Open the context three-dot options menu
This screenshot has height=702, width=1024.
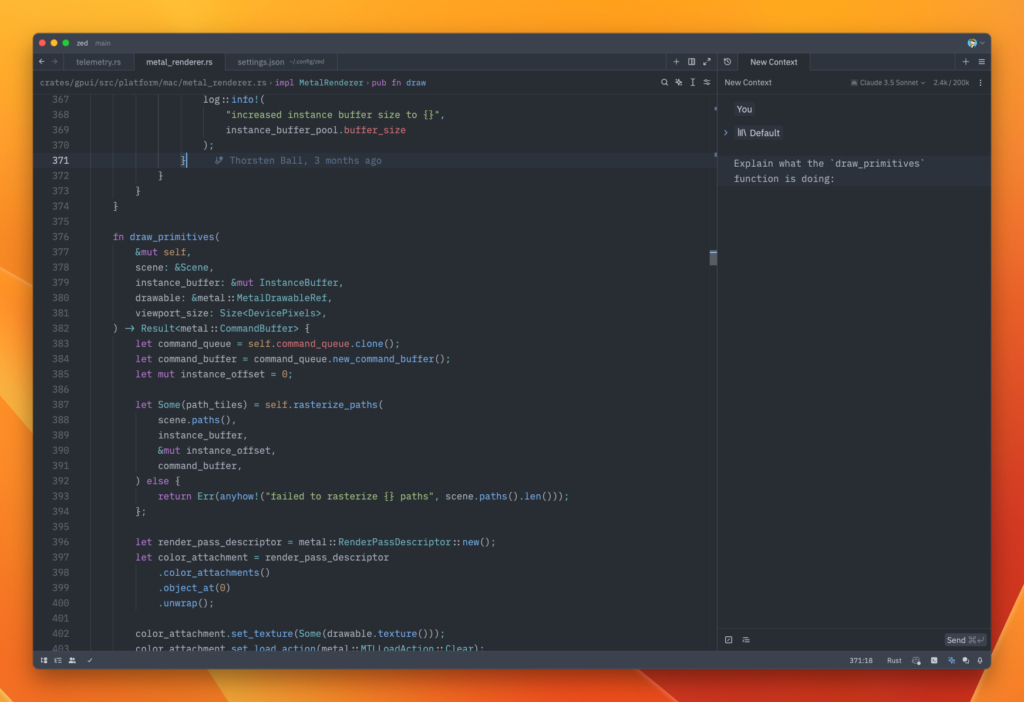click(x=980, y=82)
